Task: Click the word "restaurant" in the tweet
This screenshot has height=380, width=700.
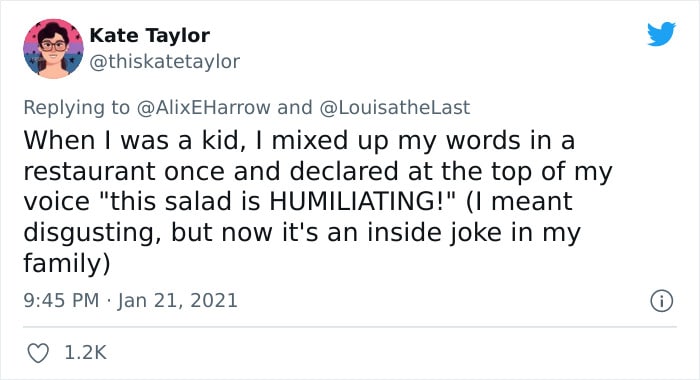Action: point(90,171)
